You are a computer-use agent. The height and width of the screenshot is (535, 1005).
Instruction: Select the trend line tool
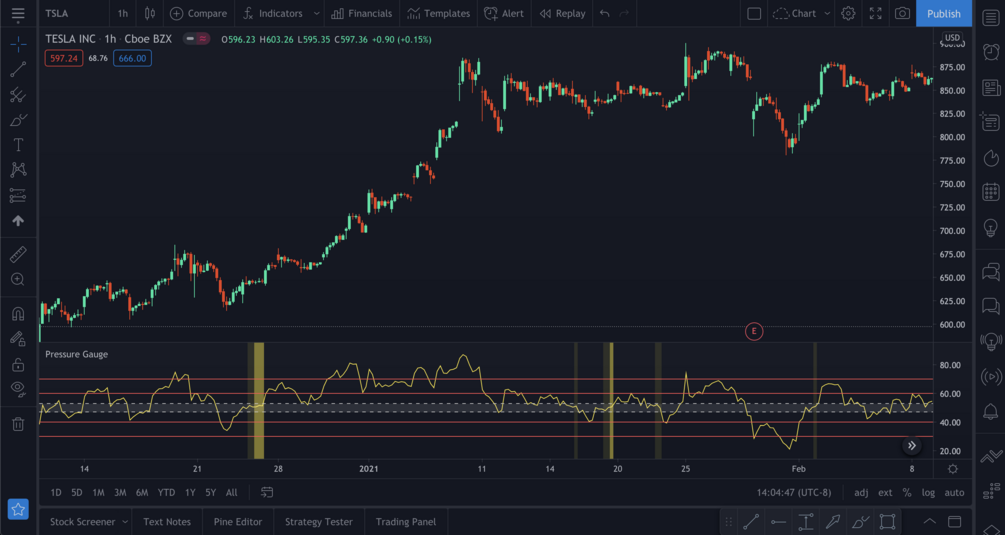18,69
